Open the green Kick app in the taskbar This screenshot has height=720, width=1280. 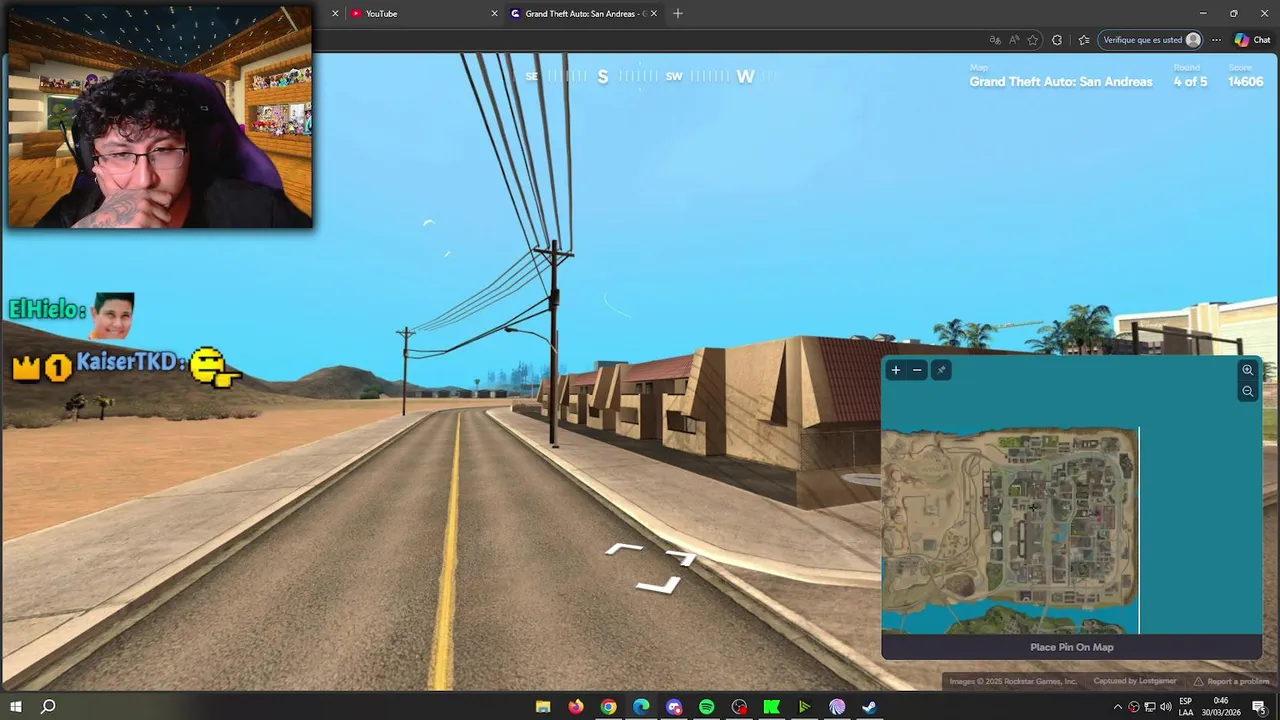[x=772, y=707]
